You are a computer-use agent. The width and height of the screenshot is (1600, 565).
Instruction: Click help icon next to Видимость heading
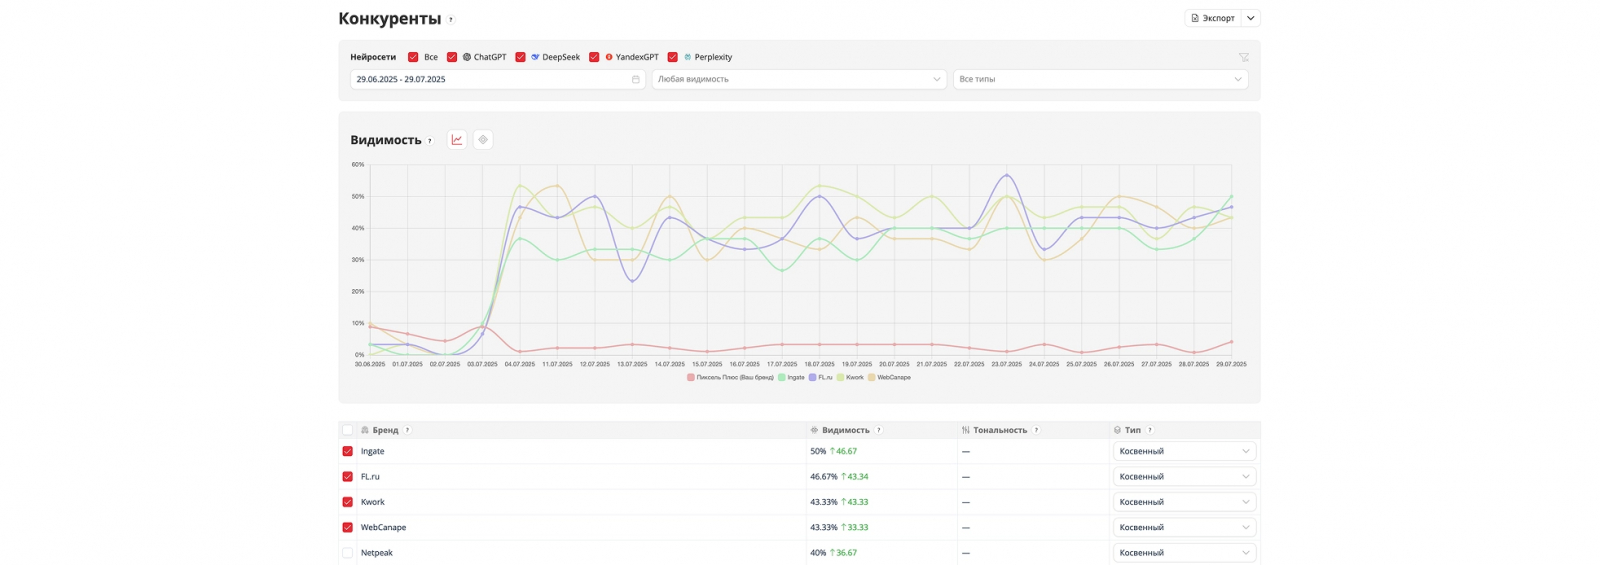pos(430,141)
